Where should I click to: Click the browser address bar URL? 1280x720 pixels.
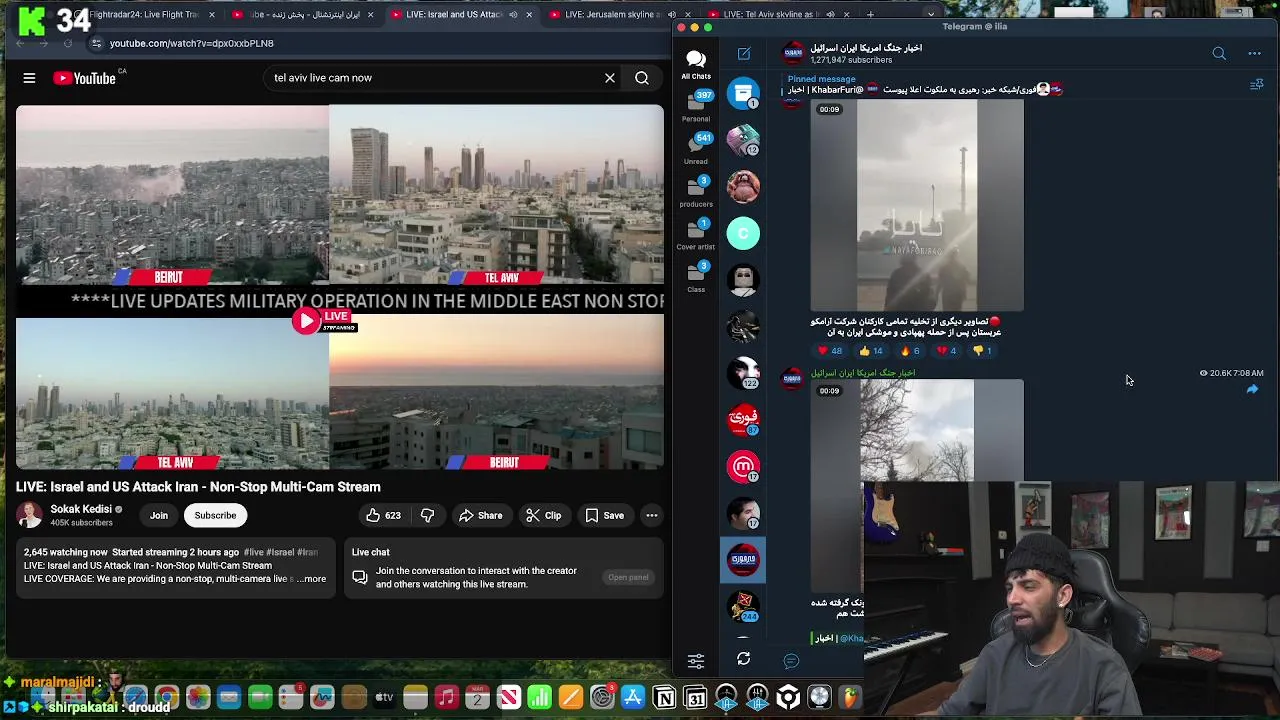coord(191,43)
